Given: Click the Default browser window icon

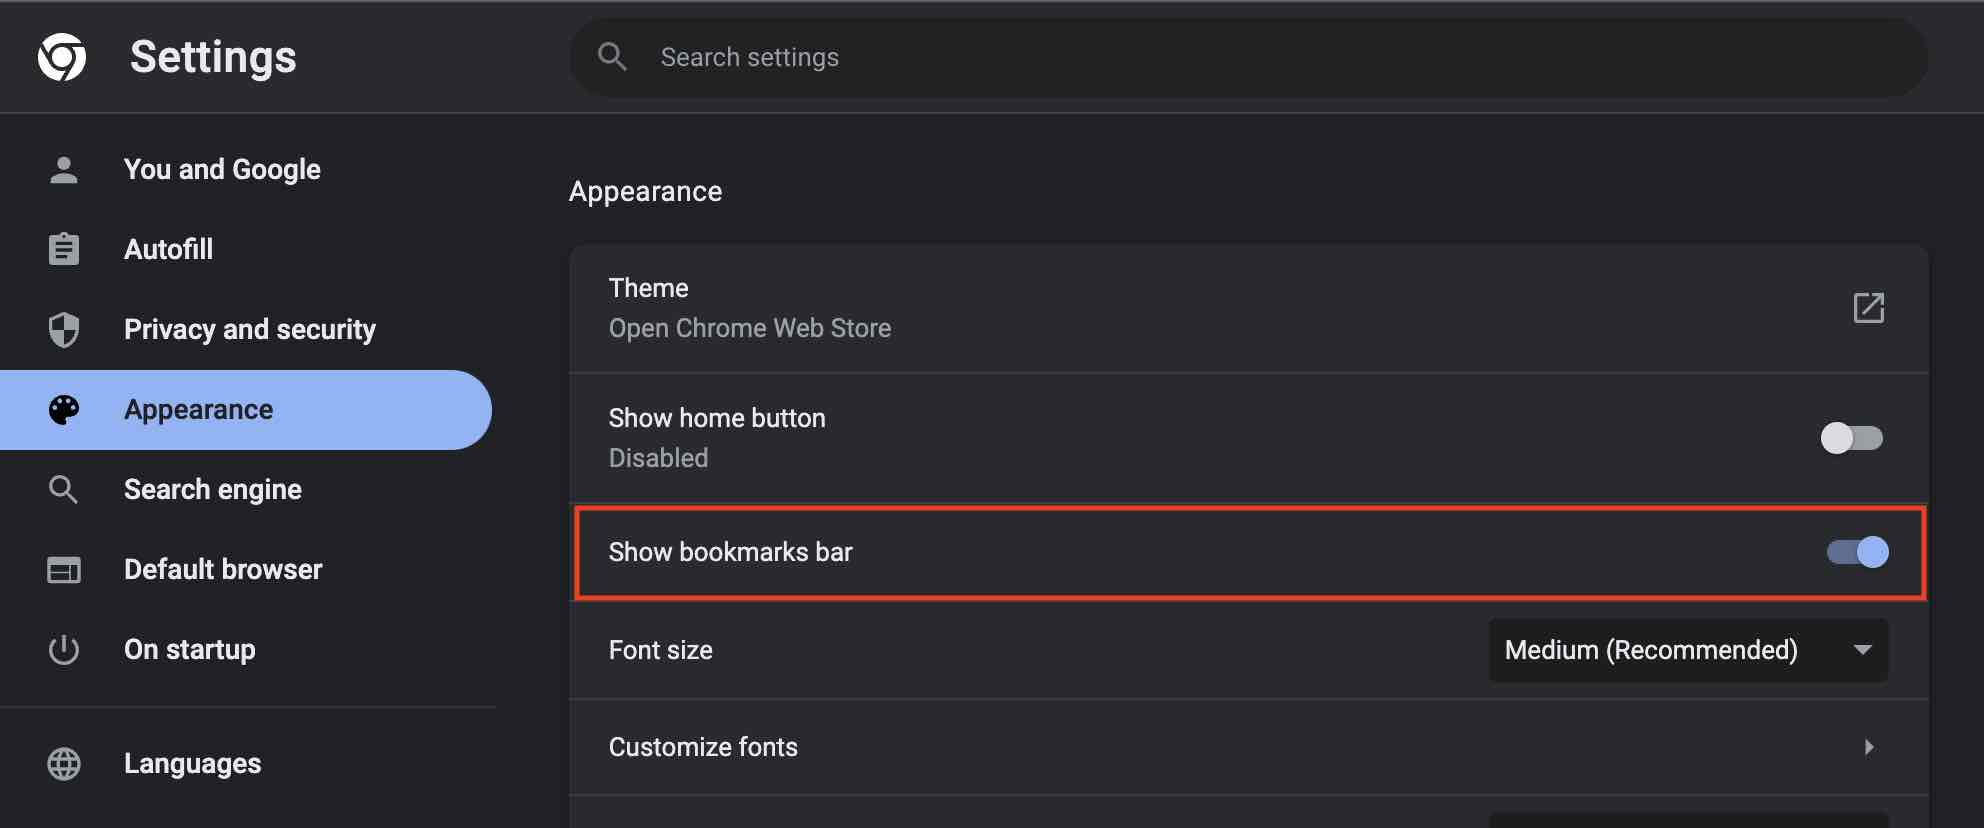Looking at the screenshot, I should (64, 570).
